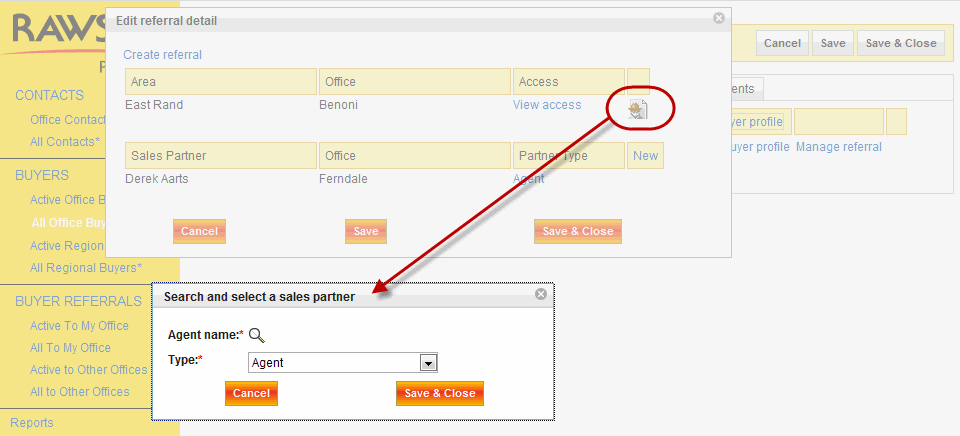Open All Regional Buyers in sidebar
Screen dimensions: 960x436
[x=86, y=268]
